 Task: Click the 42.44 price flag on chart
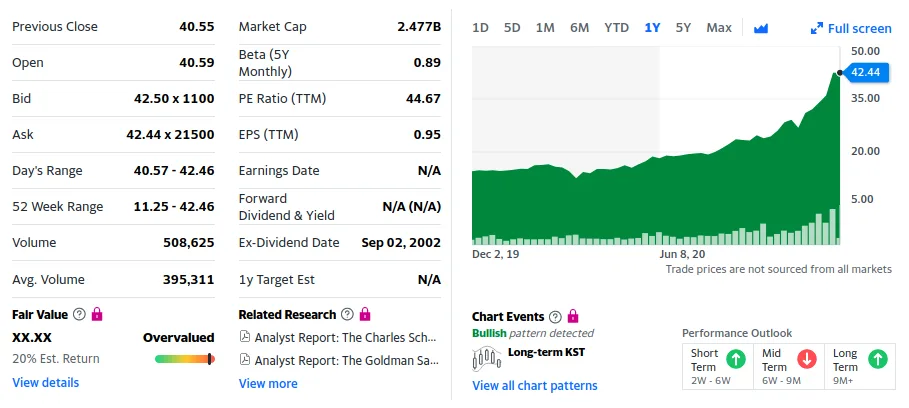point(865,72)
